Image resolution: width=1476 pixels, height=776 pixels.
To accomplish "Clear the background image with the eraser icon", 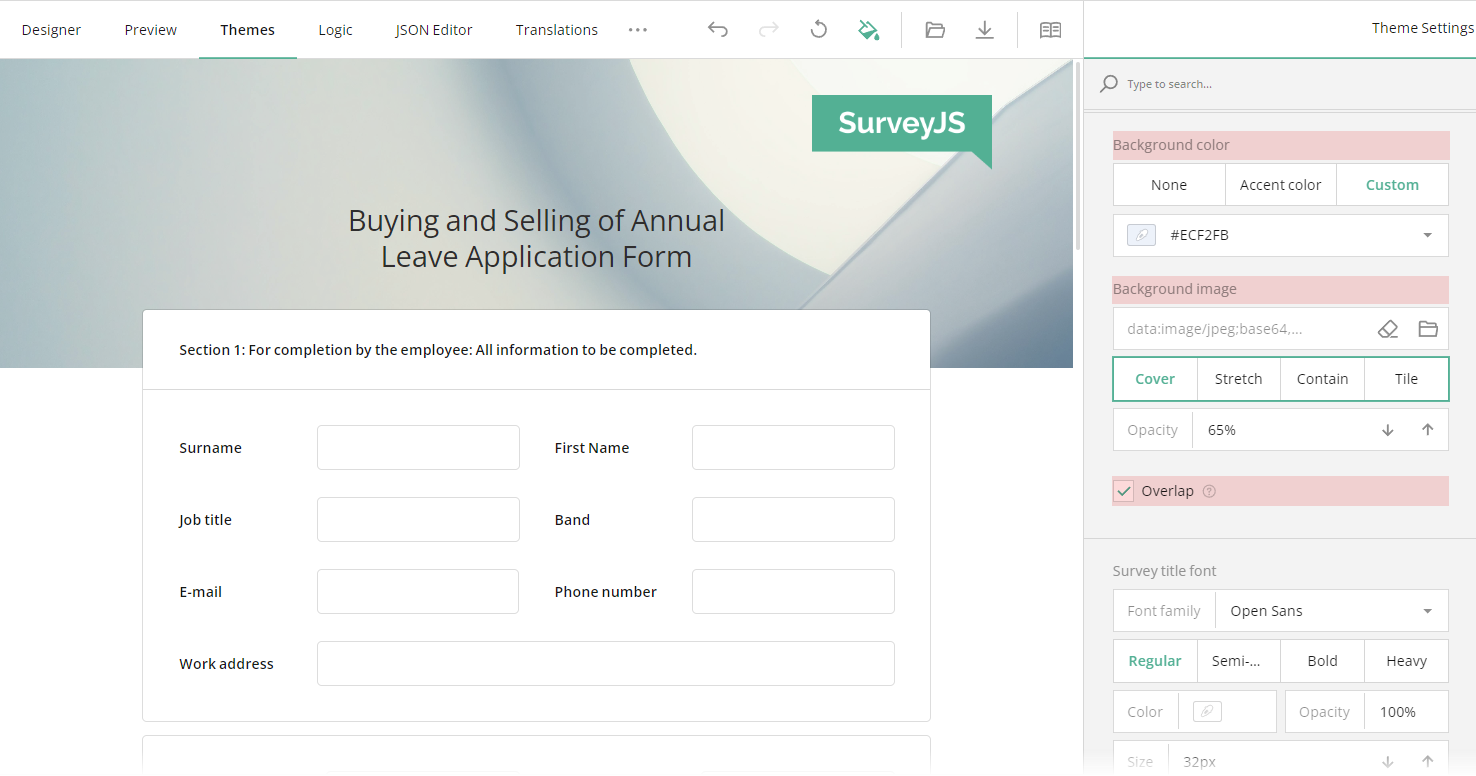I will click(1388, 328).
